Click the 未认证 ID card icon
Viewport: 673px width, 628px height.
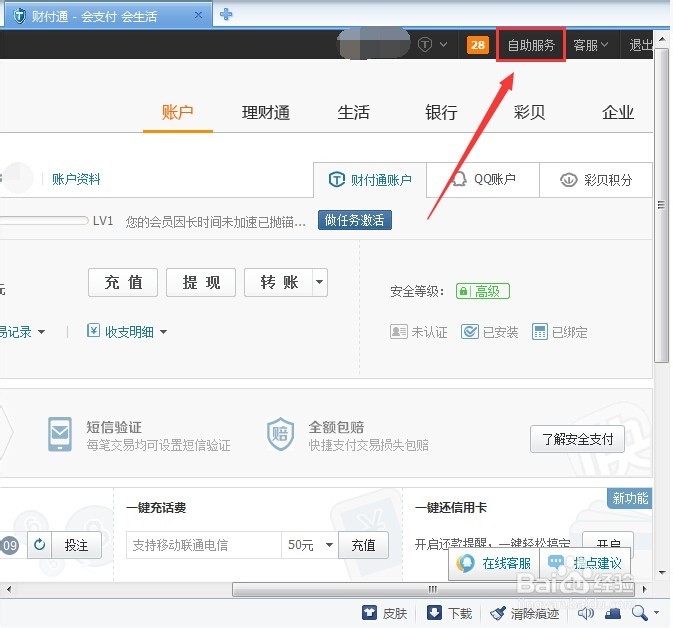tap(399, 332)
